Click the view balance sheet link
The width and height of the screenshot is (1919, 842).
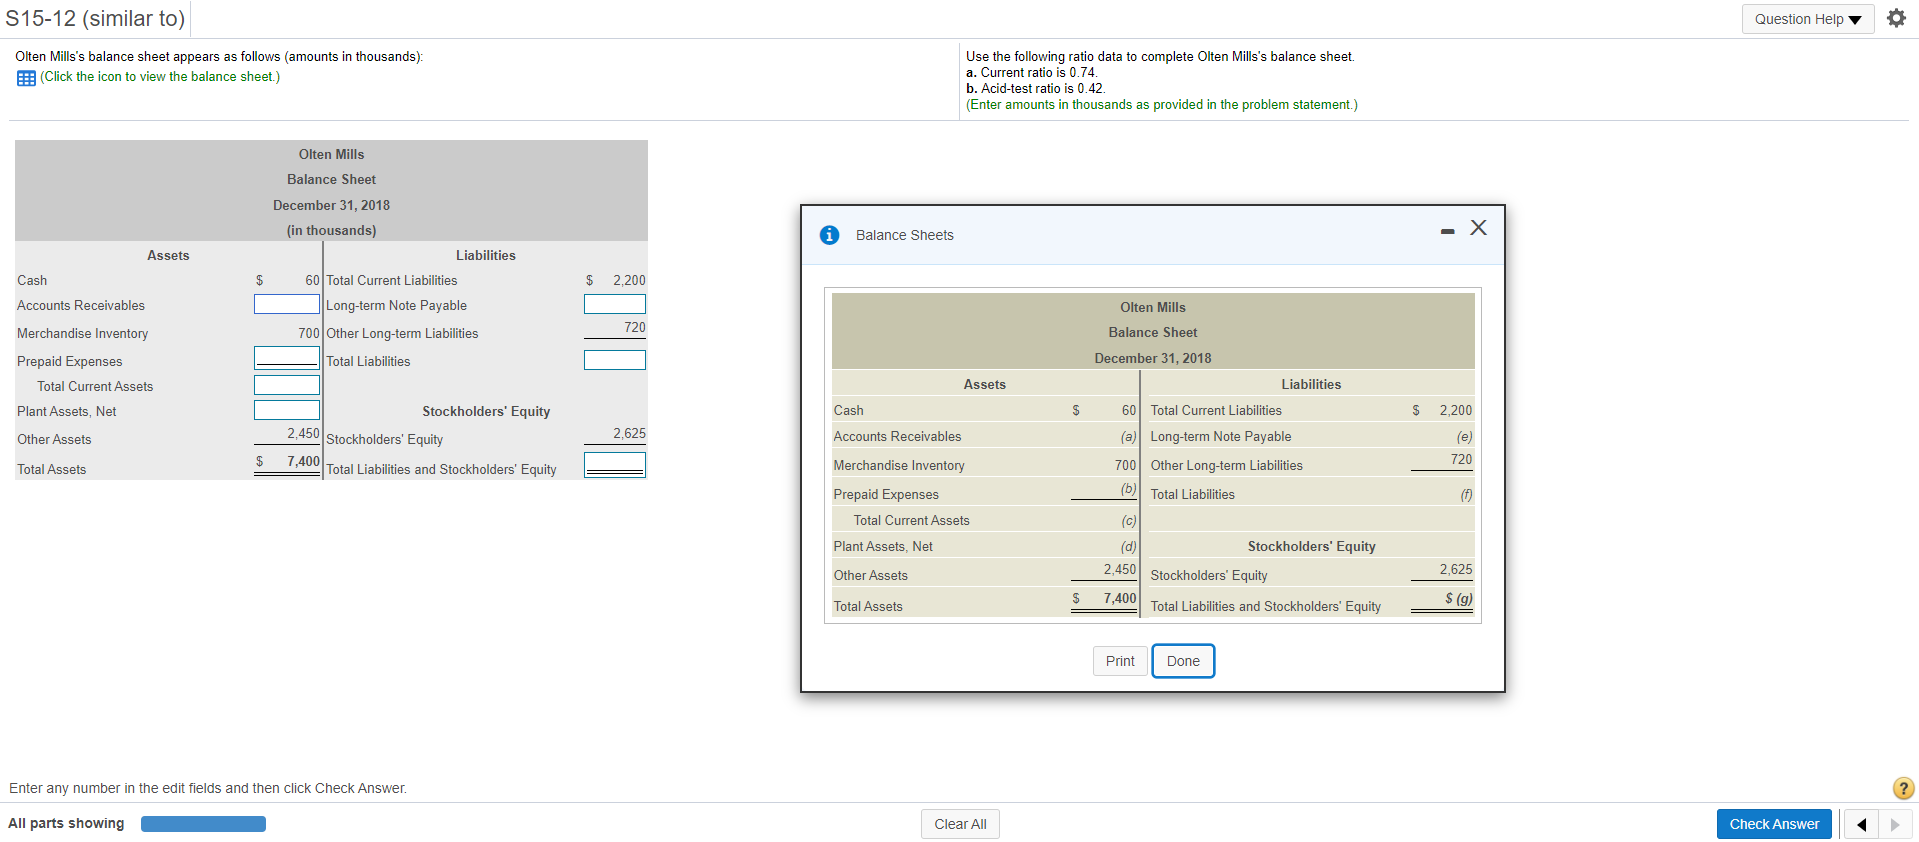pos(160,77)
